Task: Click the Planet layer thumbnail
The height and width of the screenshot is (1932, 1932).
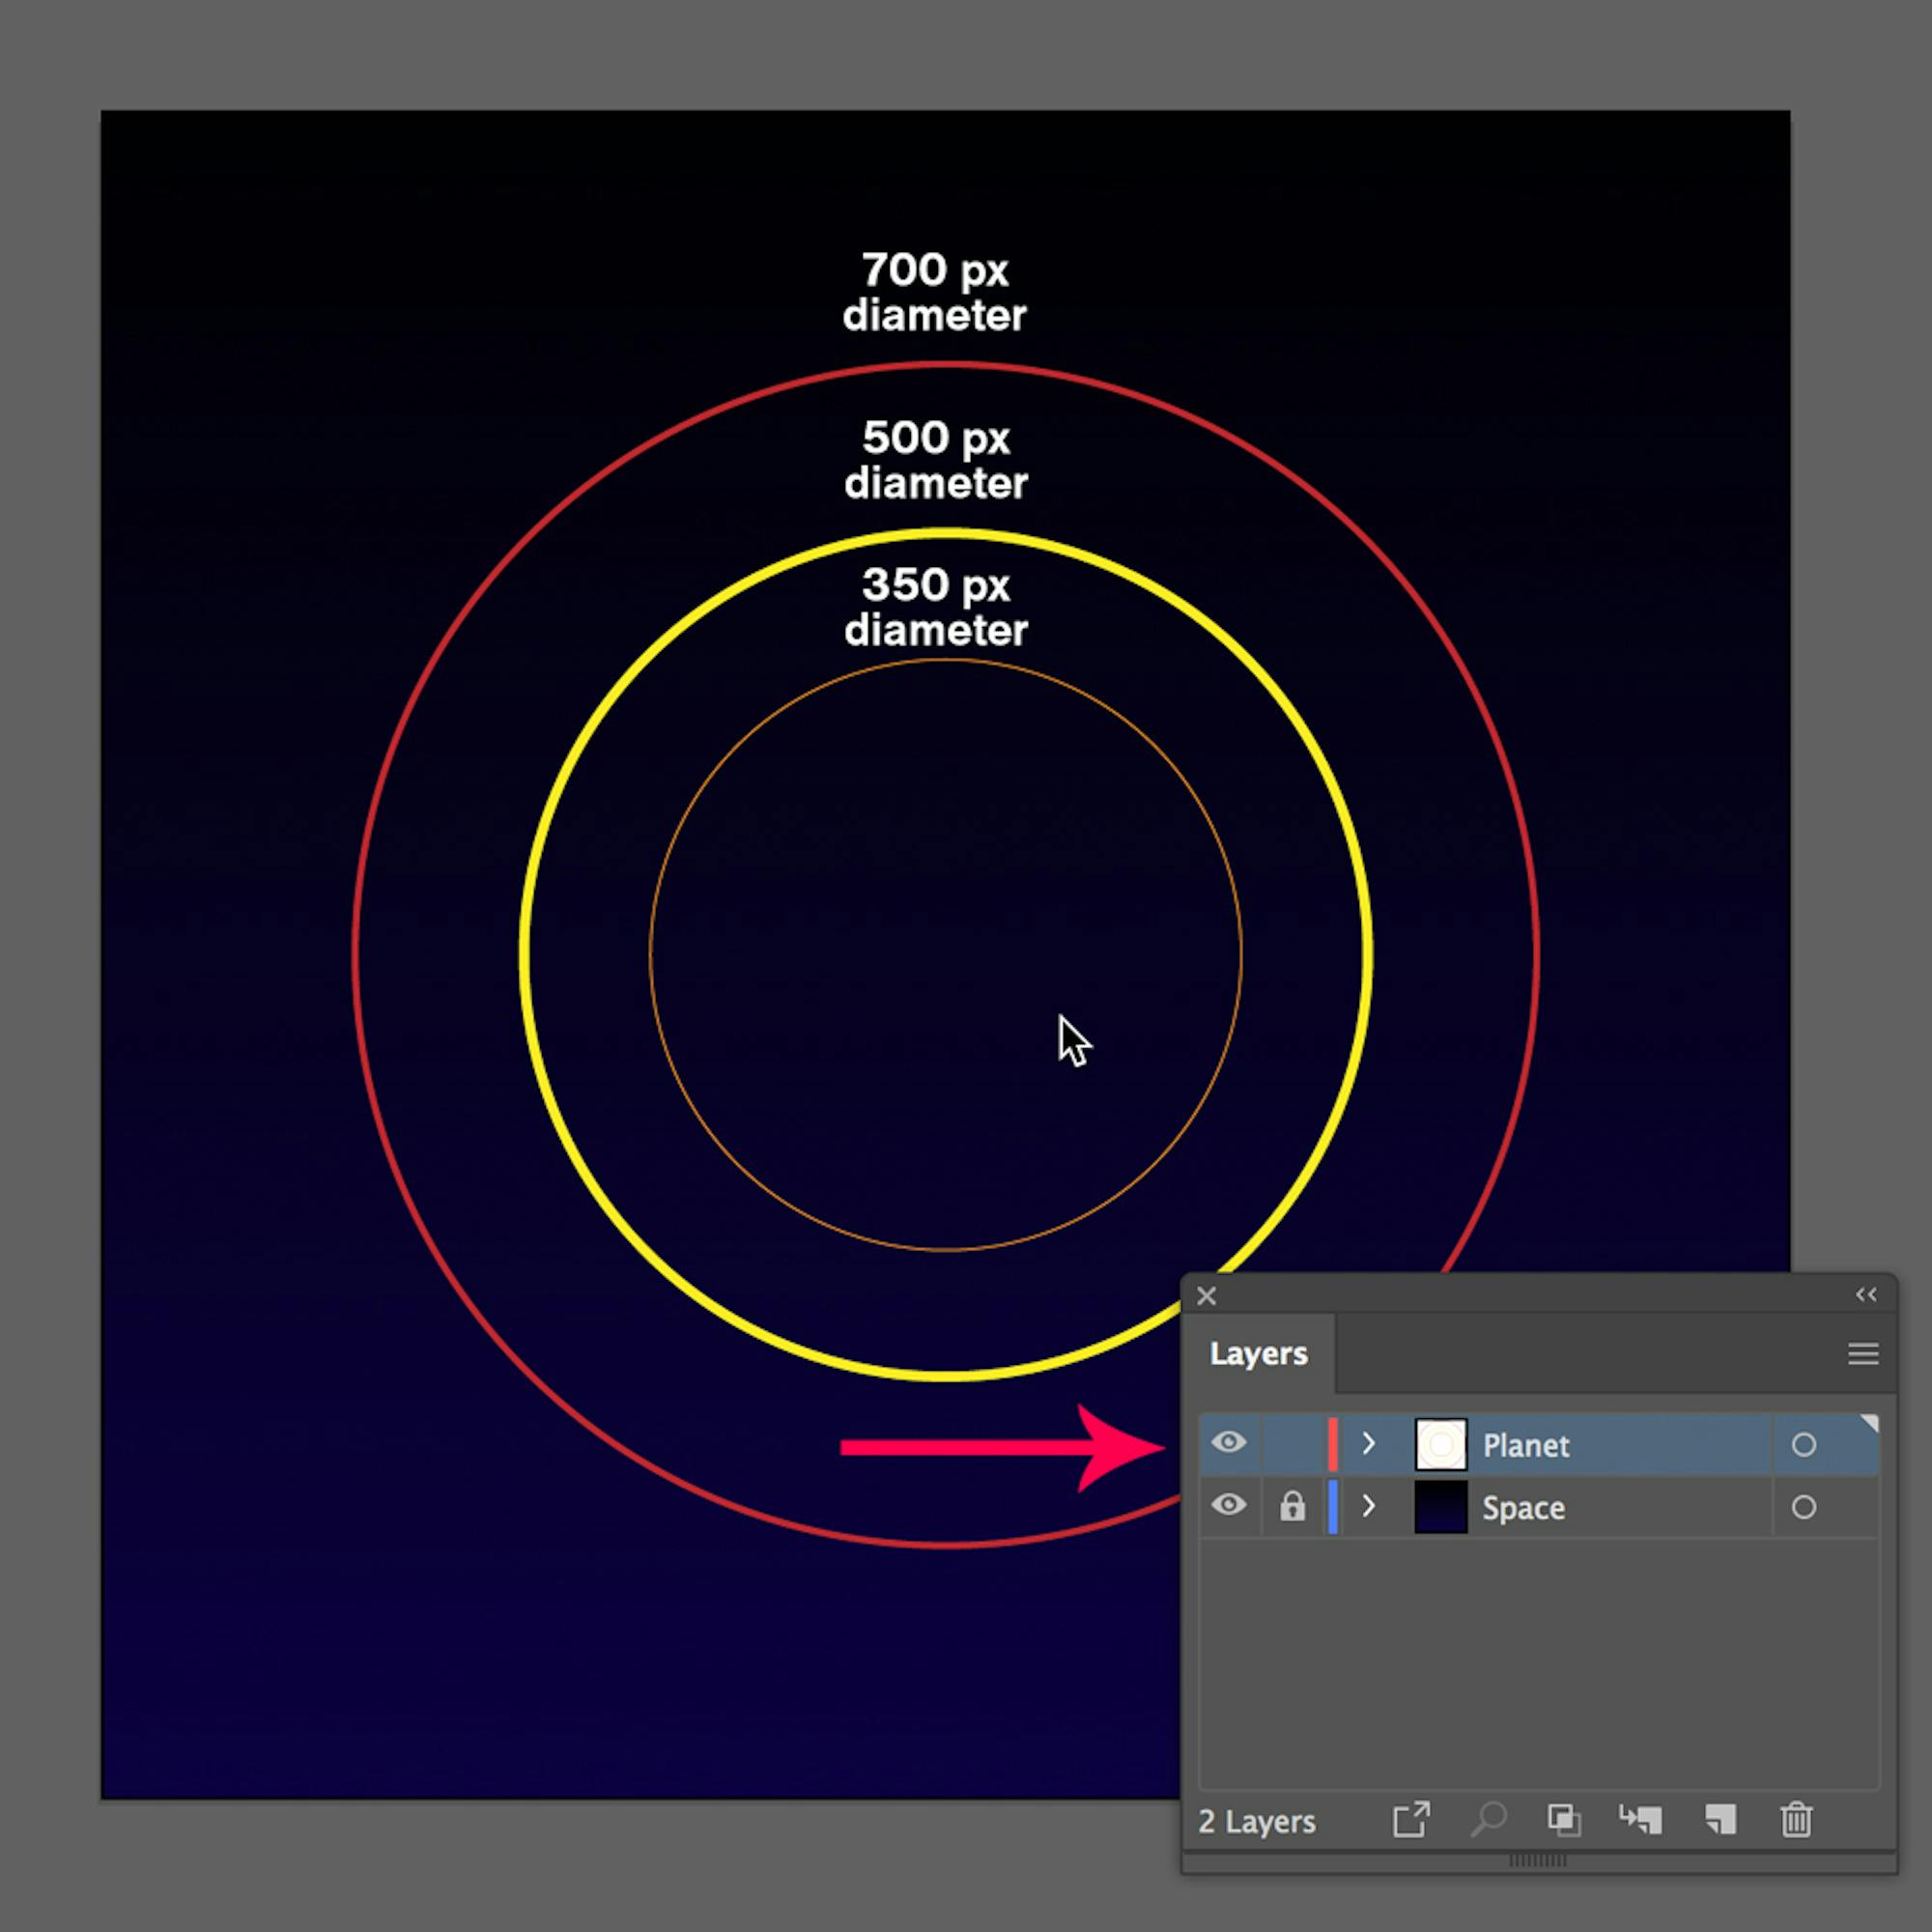Action: [x=1441, y=1443]
